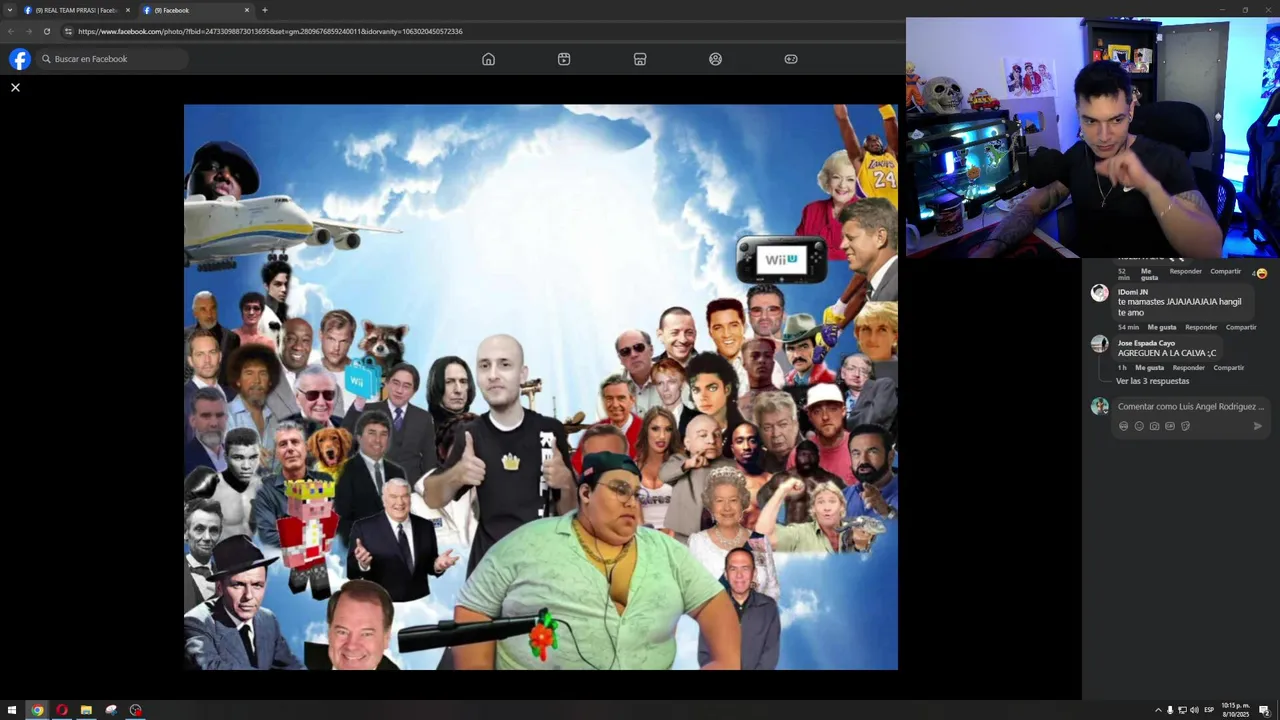This screenshot has width=1280, height=720.
Task: Open the site info icon beside the URL
Action: point(68,31)
